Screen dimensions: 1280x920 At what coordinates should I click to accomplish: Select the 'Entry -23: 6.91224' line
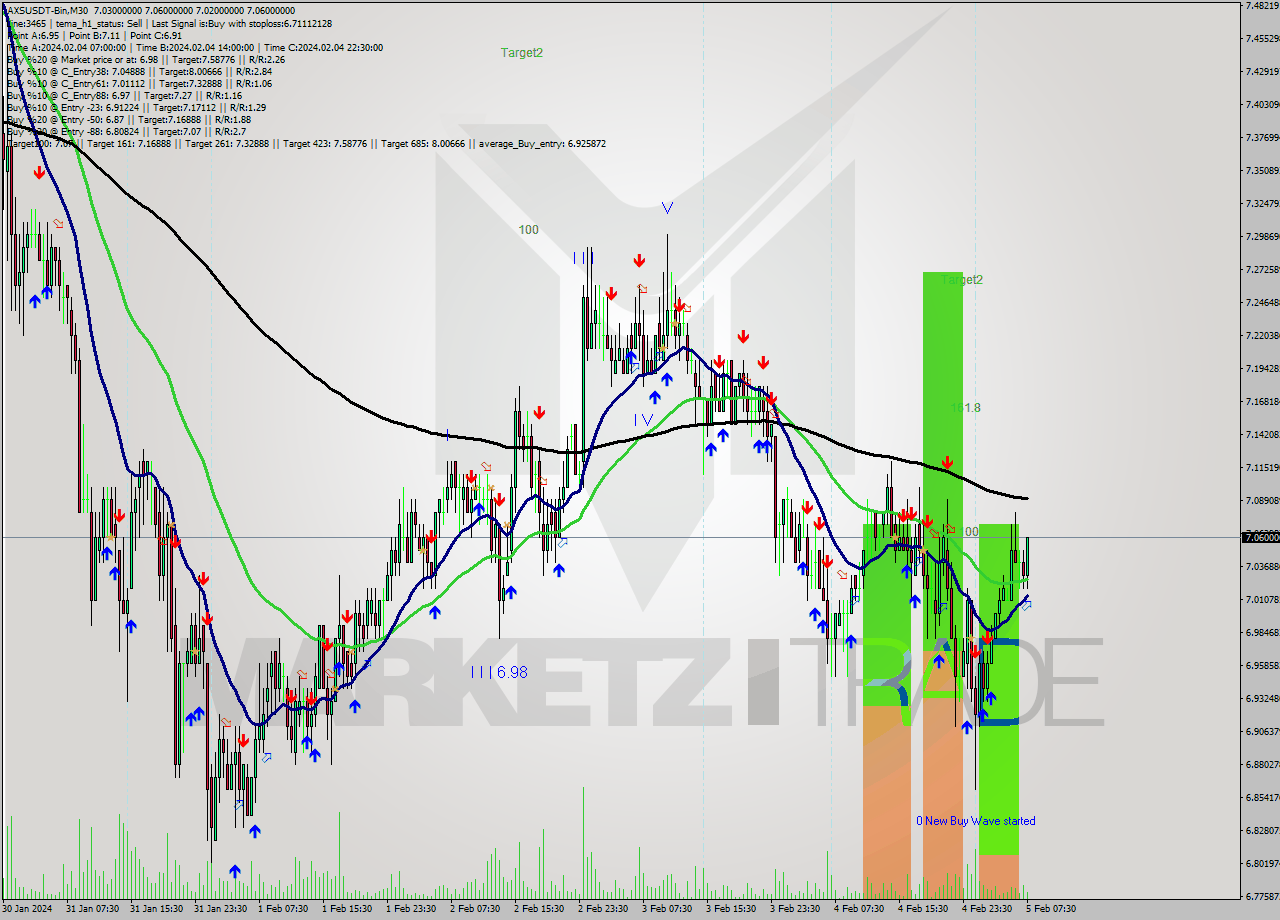coord(136,107)
